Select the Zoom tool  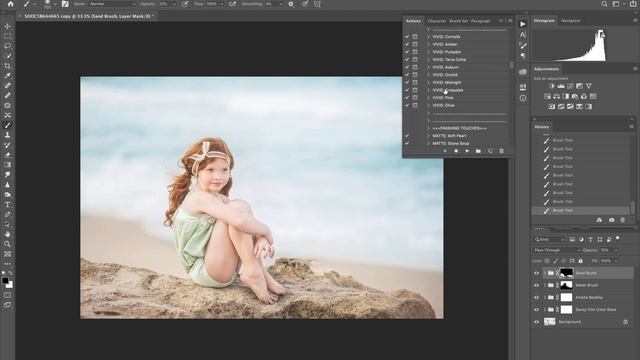pyautogui.click(x=7, y=244)
